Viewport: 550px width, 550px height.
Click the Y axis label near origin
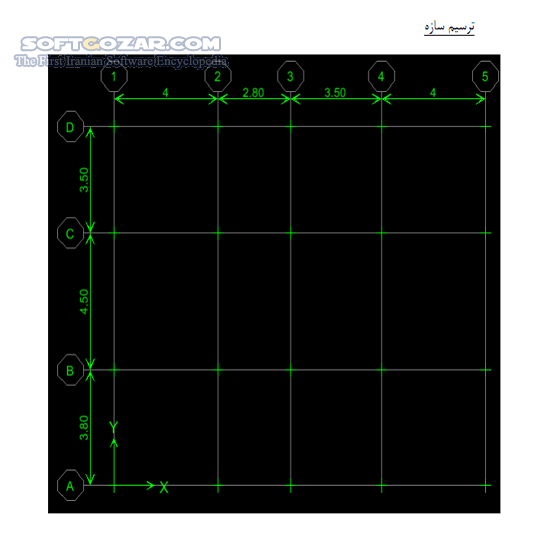114,427
